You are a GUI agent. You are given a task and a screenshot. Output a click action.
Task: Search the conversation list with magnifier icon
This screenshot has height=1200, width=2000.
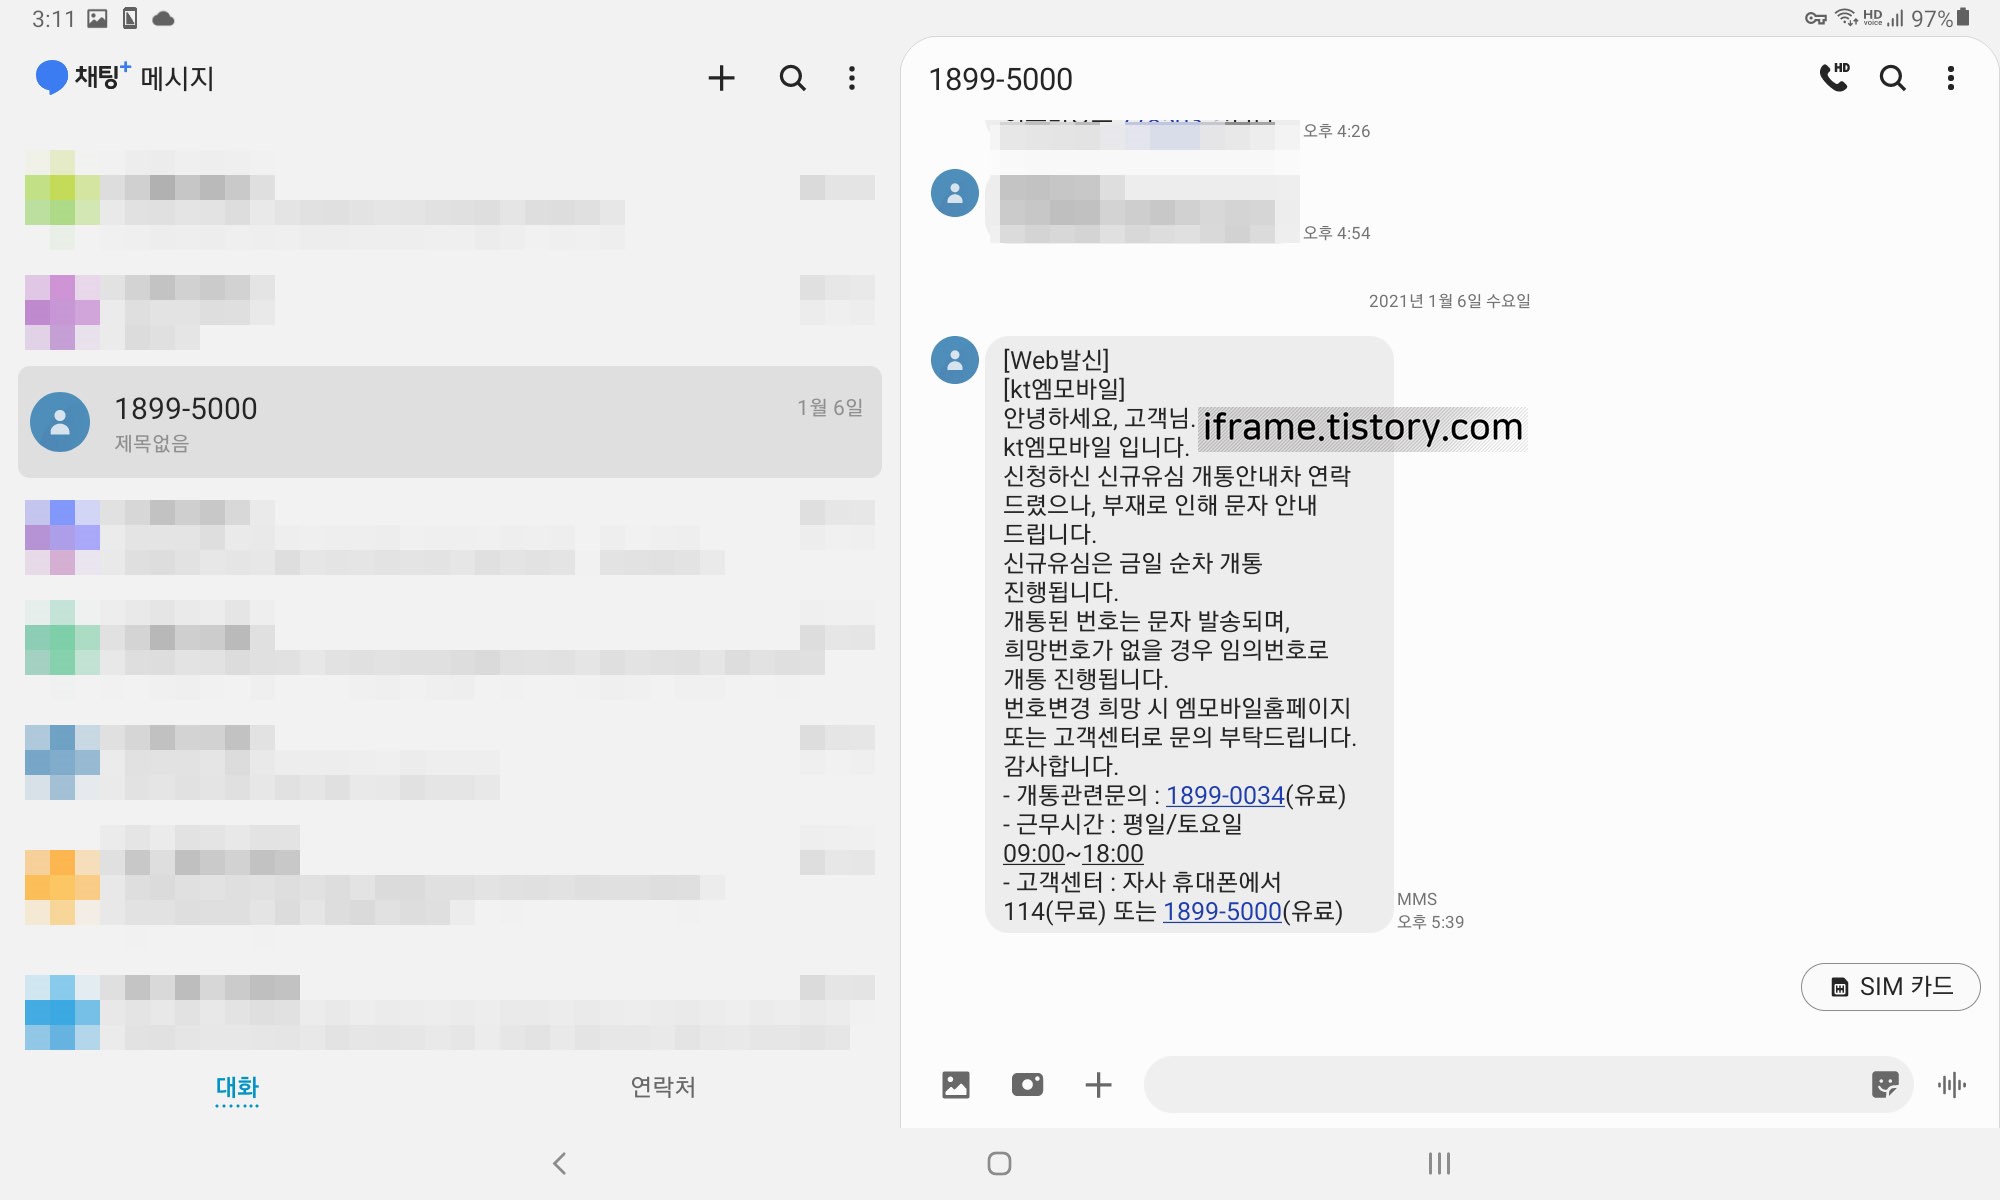[792, 78]
